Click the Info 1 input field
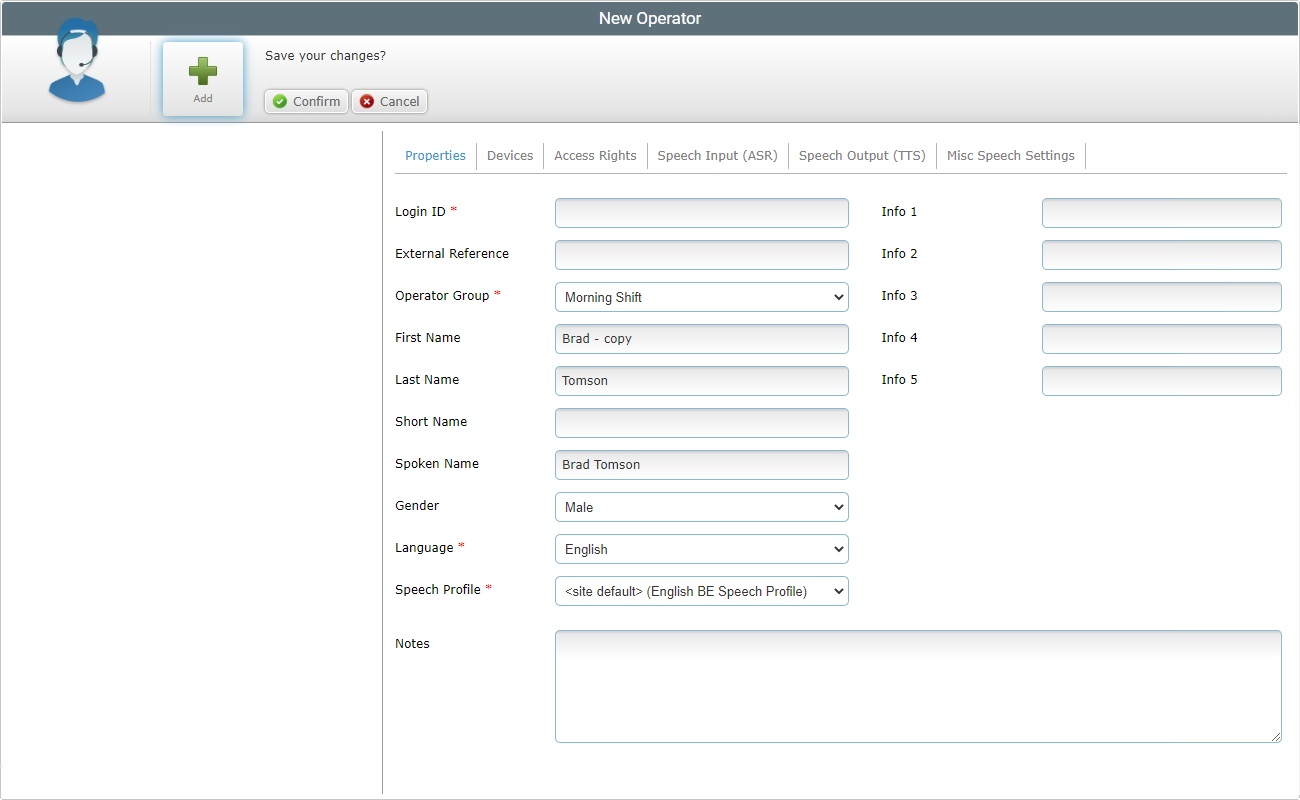The image size is (1300, 800). click(1161, 213)
